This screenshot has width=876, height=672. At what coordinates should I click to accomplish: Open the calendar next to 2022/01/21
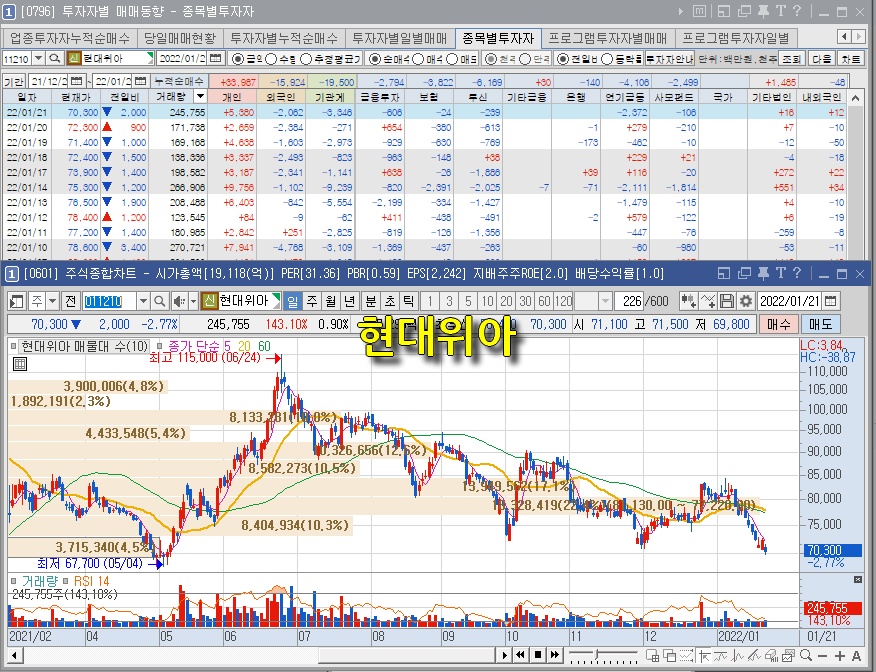pyautogui.click(x=831, y=302)
